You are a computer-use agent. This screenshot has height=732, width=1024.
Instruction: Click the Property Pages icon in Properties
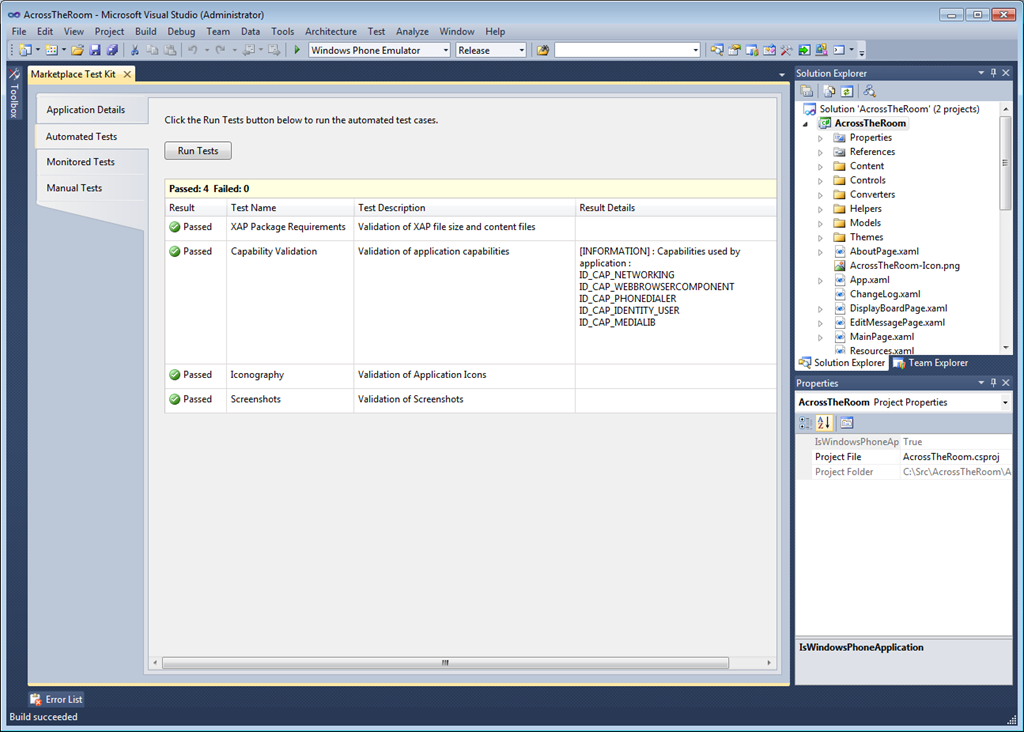[846, 423]
